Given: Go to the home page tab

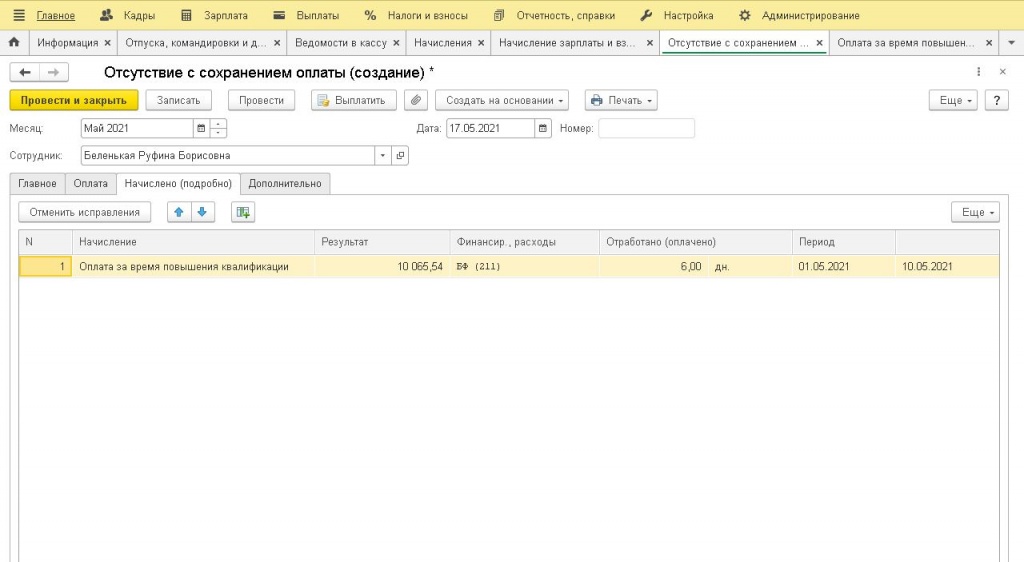Looking at the screenshot, I should coord(14,43).
